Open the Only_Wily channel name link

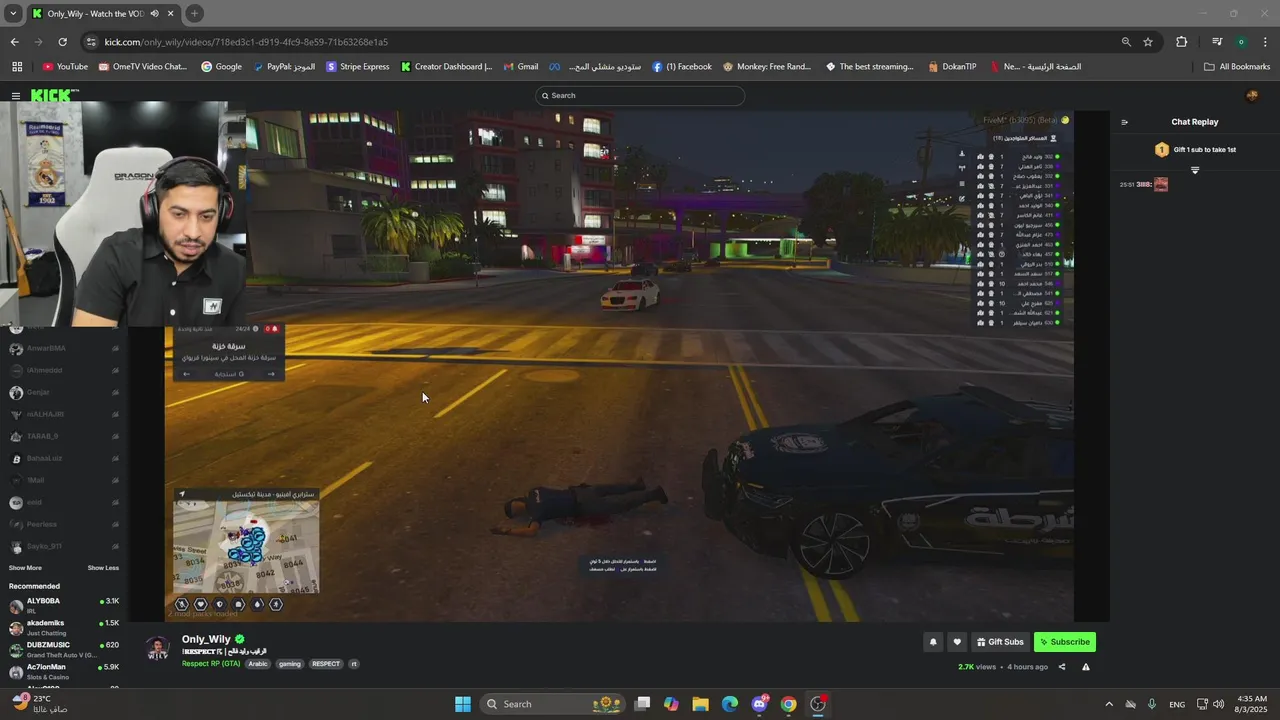206,639
